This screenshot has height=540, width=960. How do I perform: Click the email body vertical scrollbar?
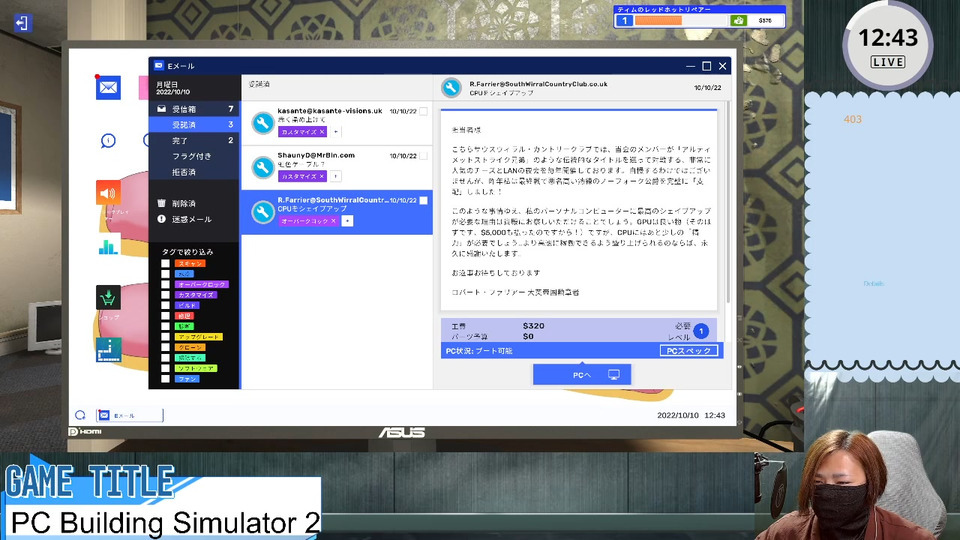pyautogui.click(x=727, y=202)
